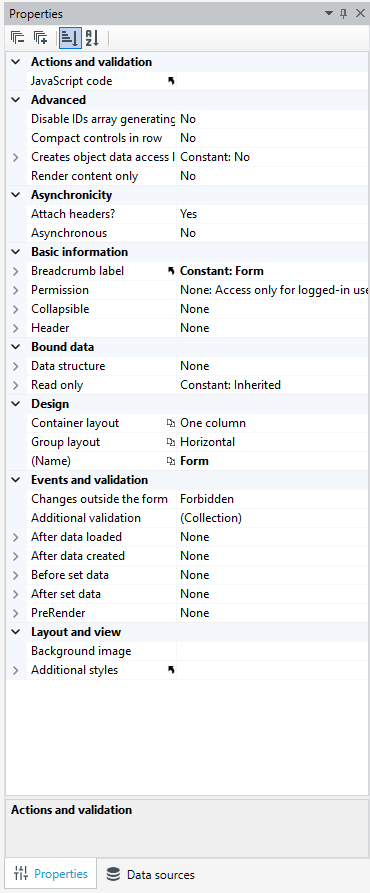
Task: Click the copy icon next to Container layout
Action: (x=171, y=423)
